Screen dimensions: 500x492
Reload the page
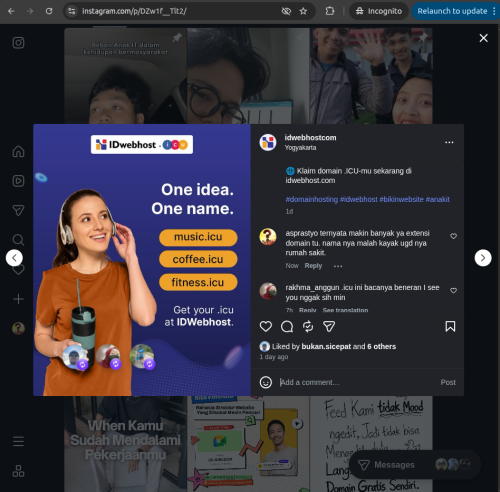pos(49,11)
